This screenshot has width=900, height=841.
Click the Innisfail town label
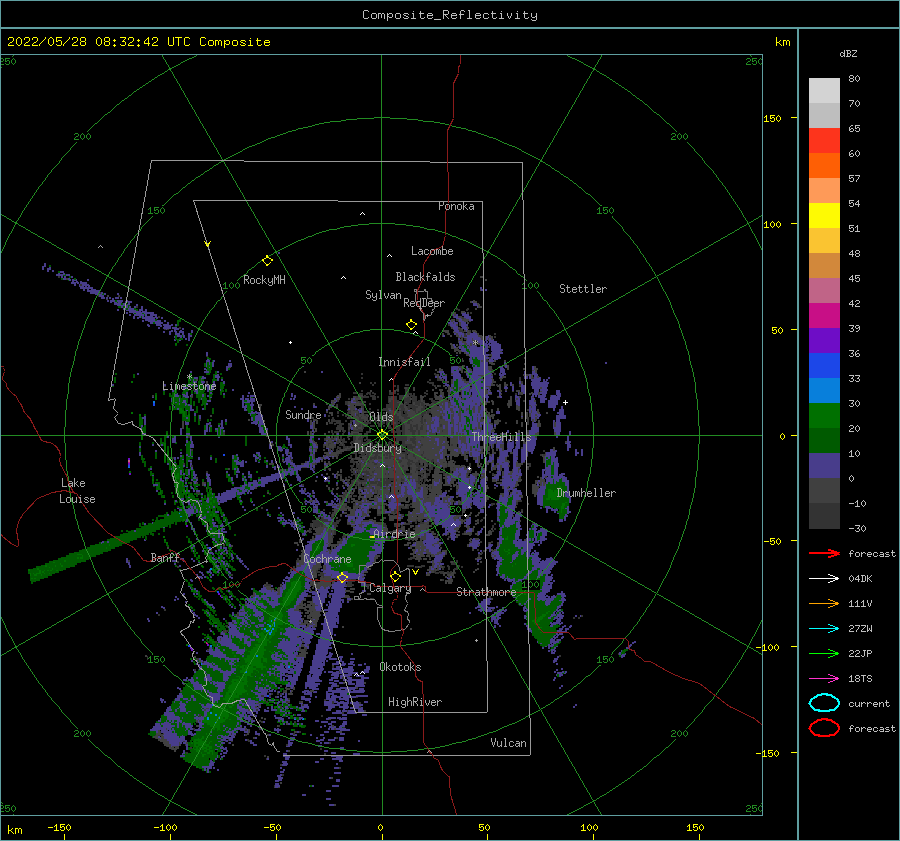404,362
